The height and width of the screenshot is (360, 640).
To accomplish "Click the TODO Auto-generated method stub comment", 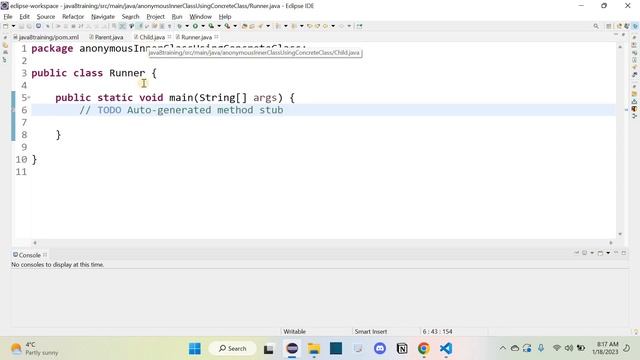I will [x=181, y=110].
